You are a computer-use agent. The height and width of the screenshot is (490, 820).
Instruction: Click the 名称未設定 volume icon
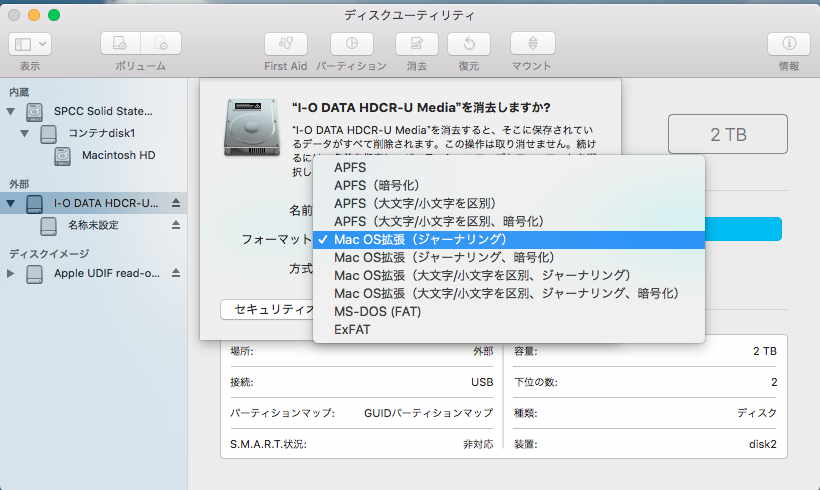pyautogui.click(x=49, y=226)
